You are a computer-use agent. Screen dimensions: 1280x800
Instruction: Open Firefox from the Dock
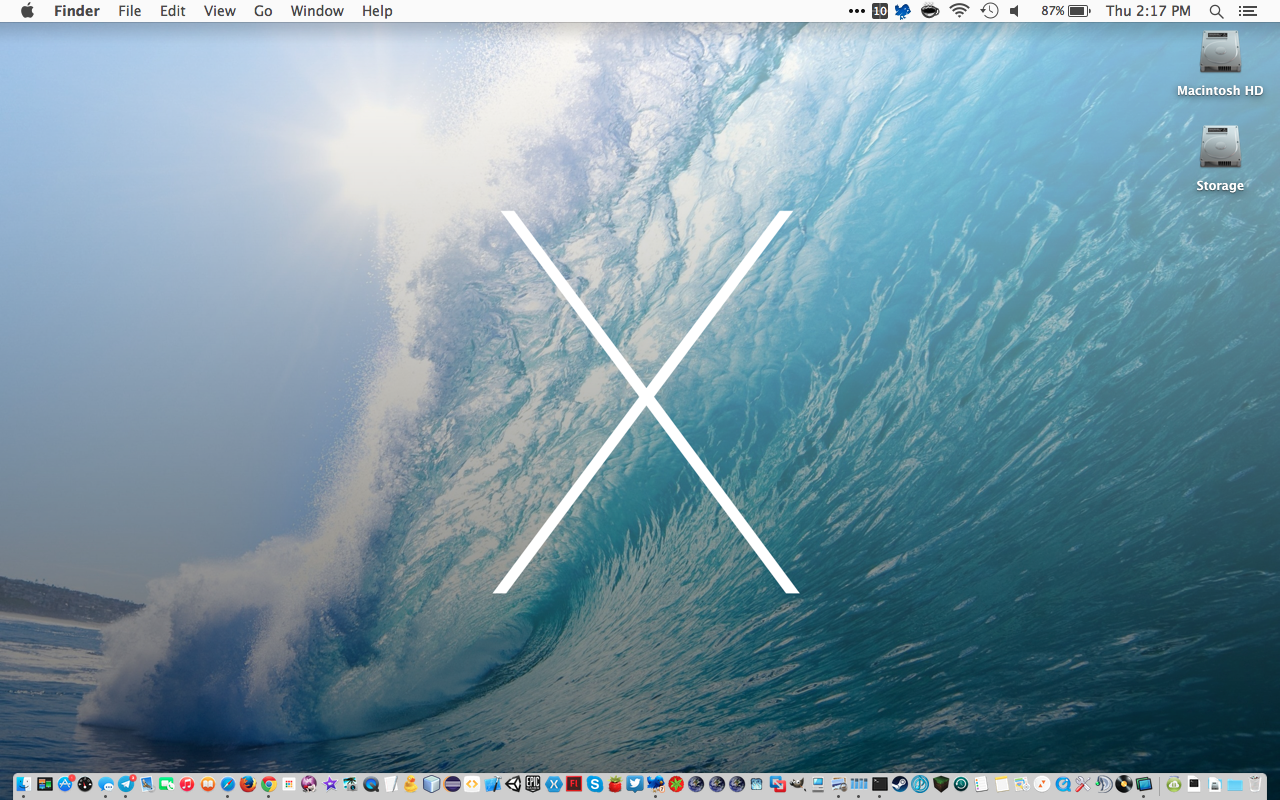(x=248, y=784)
